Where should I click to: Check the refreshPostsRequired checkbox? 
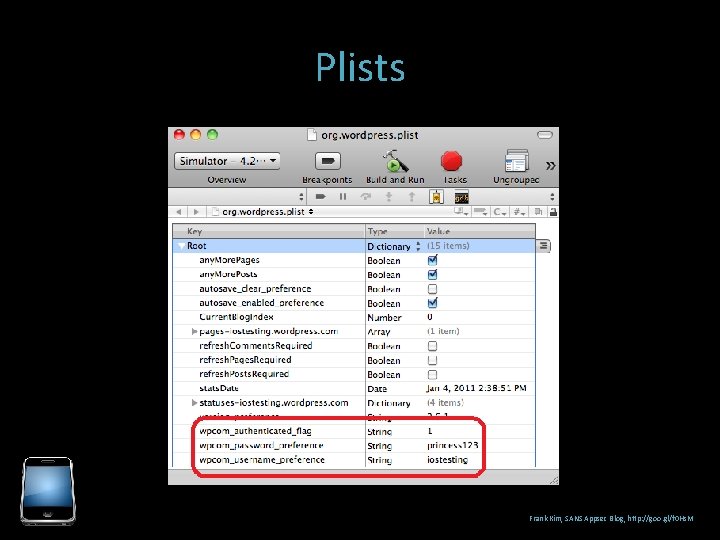point(432,374)
